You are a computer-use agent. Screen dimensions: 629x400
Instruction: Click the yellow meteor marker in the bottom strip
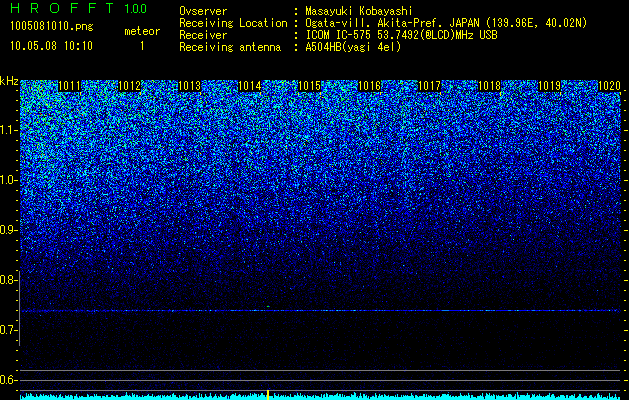pyautogui.click(x=268, y=394)
